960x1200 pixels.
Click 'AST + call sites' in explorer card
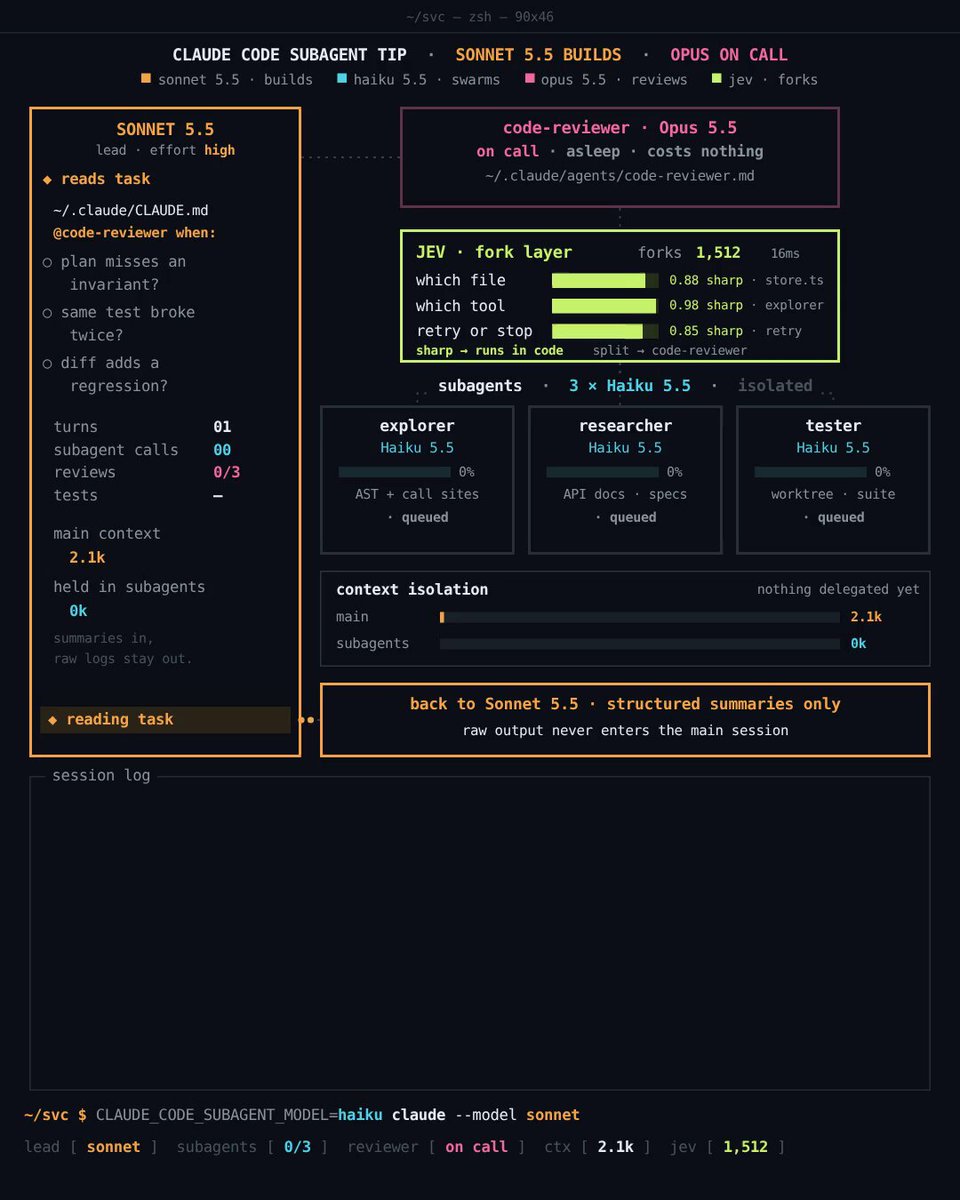(417, 494)
